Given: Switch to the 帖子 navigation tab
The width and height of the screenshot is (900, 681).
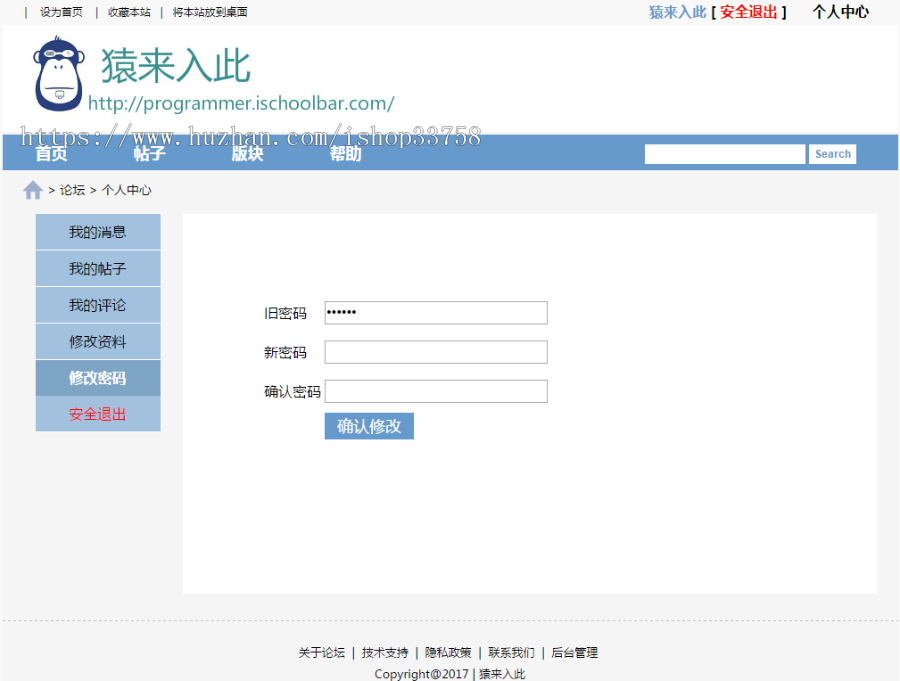Looking at the screenshot, I should pos(149,153).
